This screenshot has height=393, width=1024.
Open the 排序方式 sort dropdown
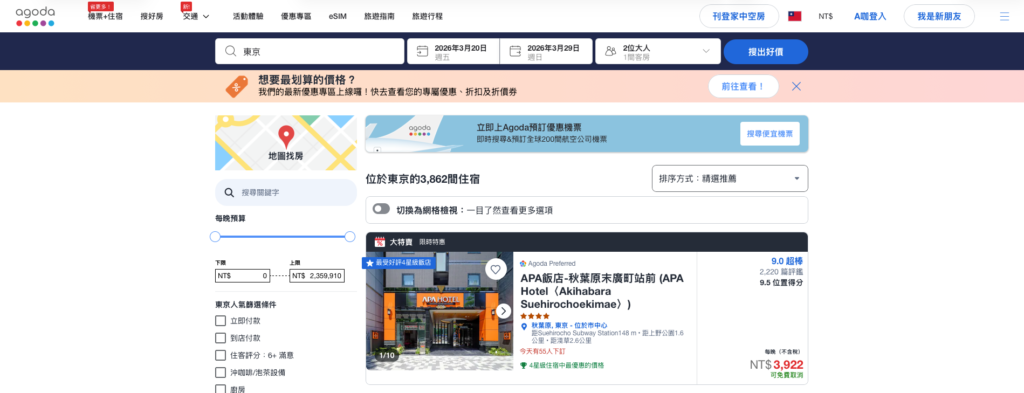point(729,178)
